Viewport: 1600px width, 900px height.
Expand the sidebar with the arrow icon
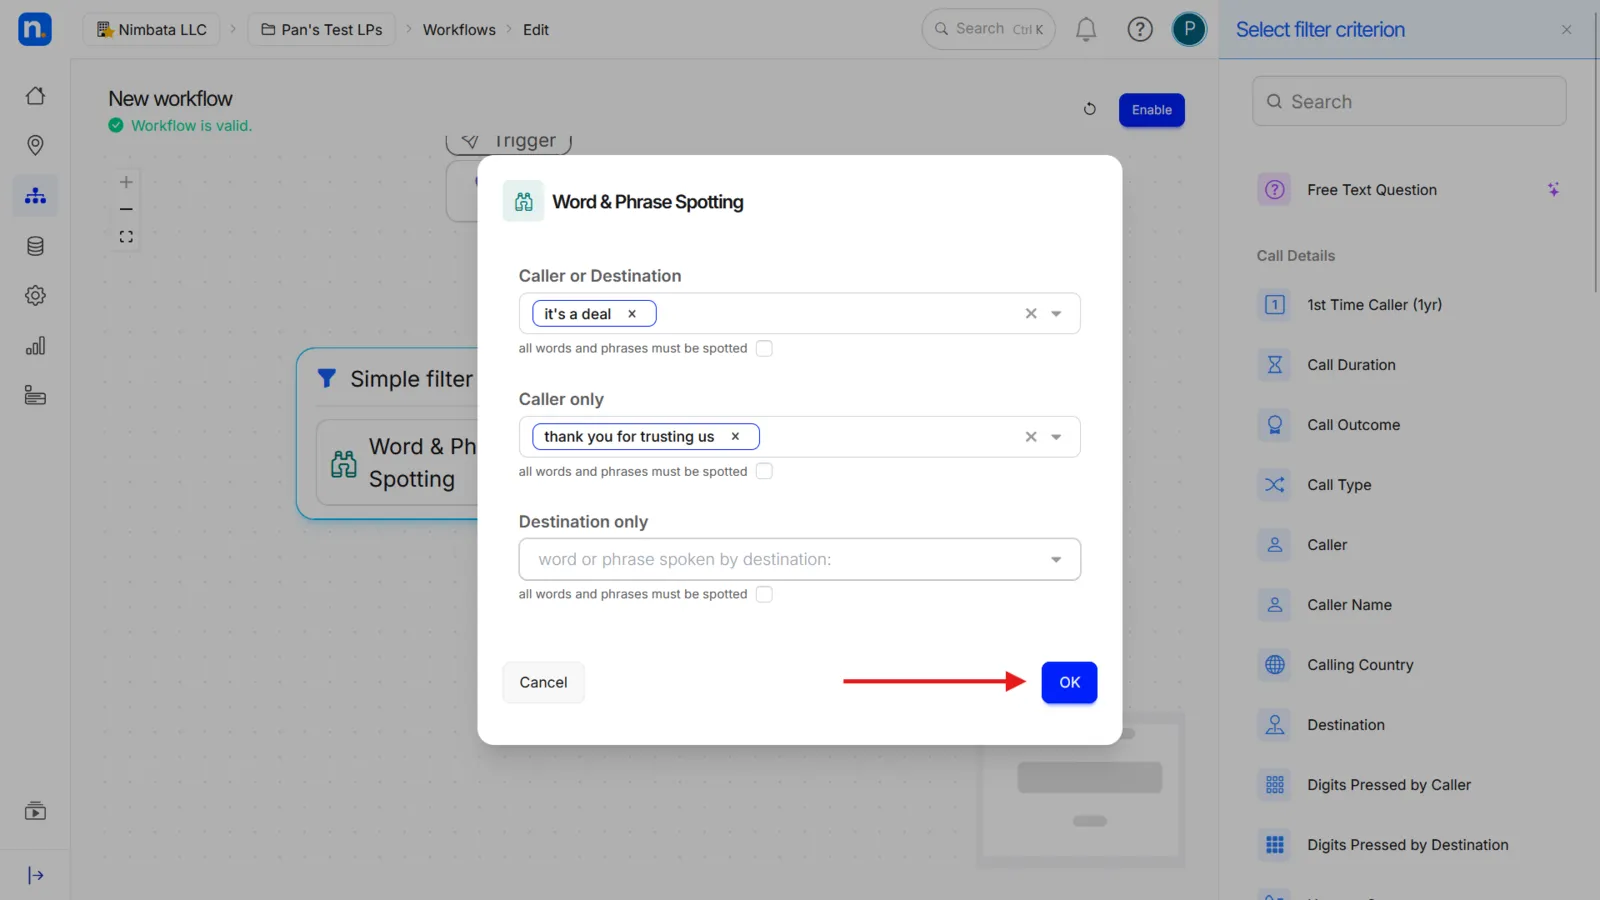tap(35, 876)
